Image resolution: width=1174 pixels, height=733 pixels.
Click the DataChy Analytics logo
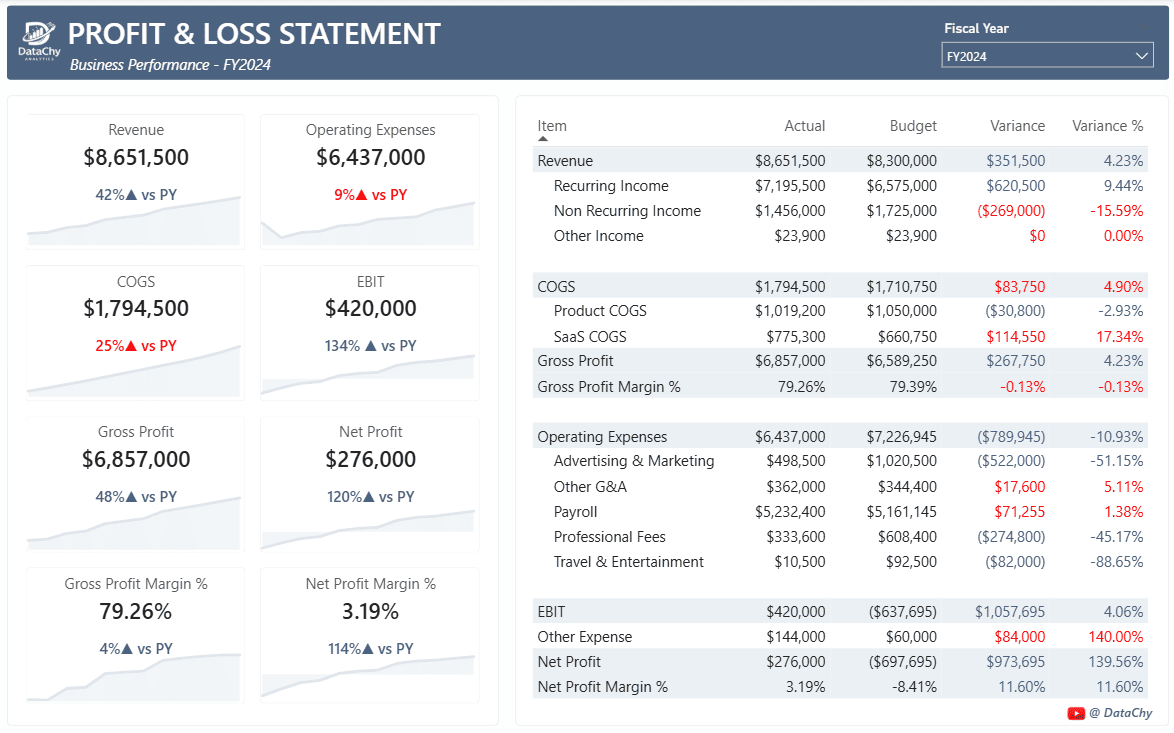pyautogui.click(x=39, y=42)
